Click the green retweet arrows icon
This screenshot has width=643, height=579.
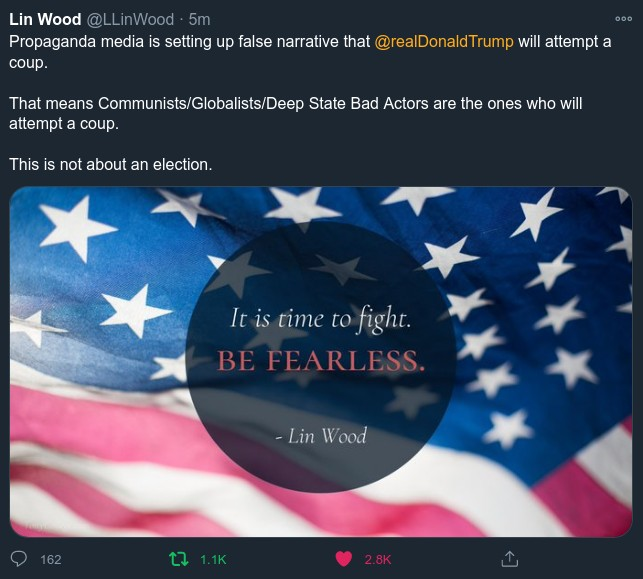pyautogui.click(x=179, y=559)
